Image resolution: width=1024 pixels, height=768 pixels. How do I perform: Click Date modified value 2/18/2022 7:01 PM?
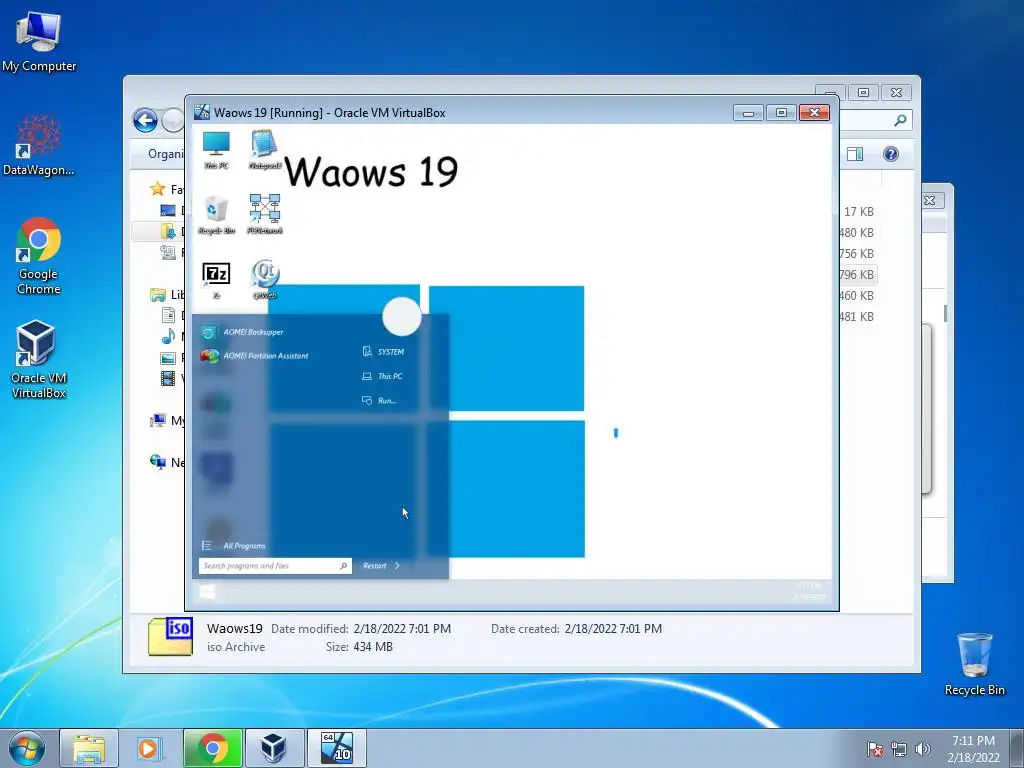402,629
